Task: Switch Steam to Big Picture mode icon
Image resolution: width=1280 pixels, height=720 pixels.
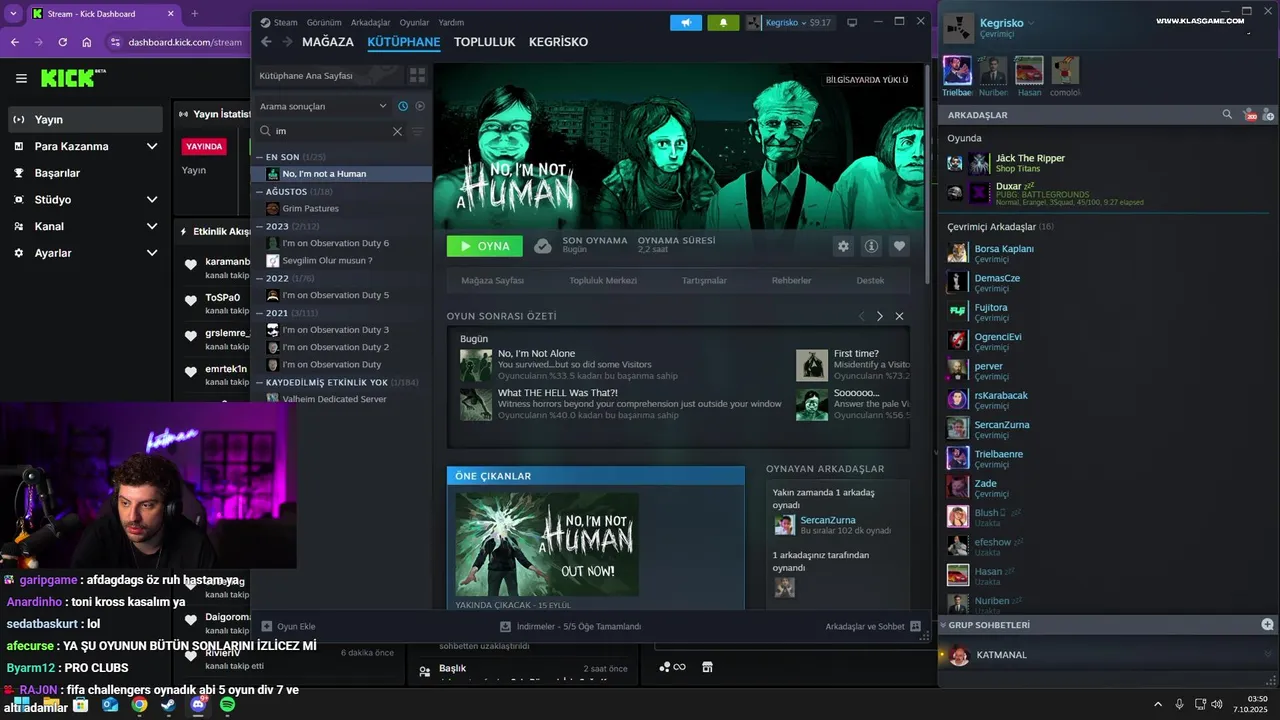Action: pos(852,22)
